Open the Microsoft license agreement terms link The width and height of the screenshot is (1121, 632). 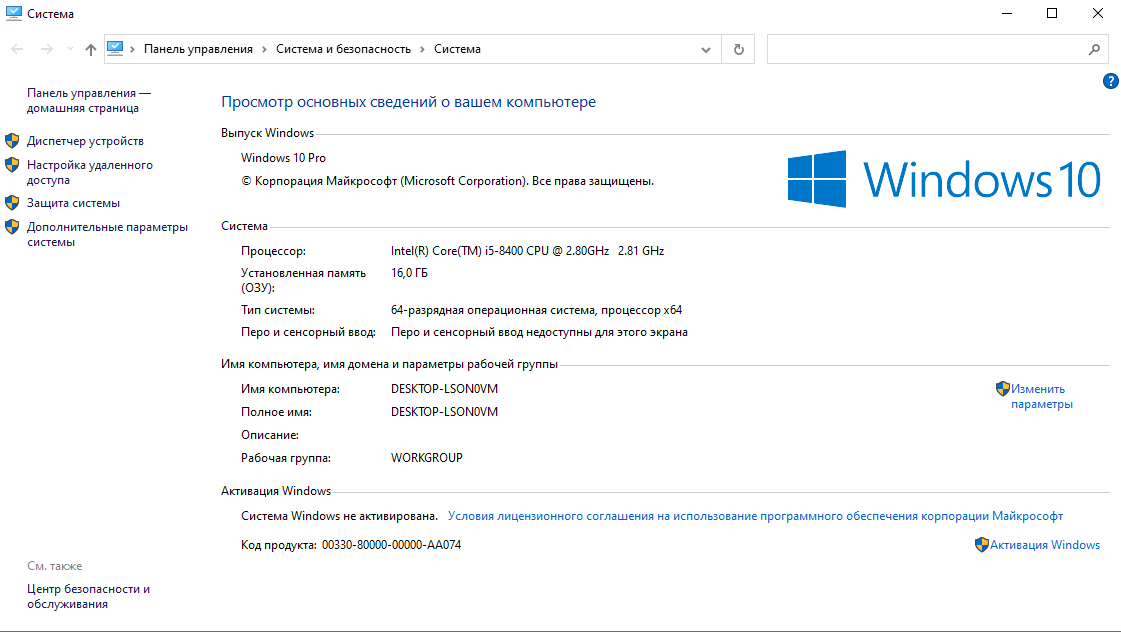pos(755,516)
